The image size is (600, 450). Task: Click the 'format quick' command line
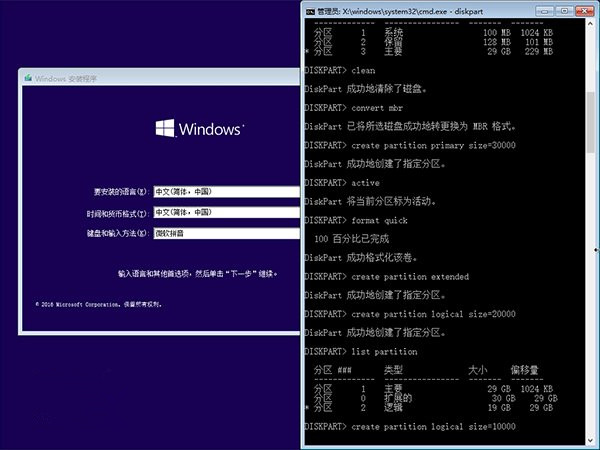click(x=356, y=220)
